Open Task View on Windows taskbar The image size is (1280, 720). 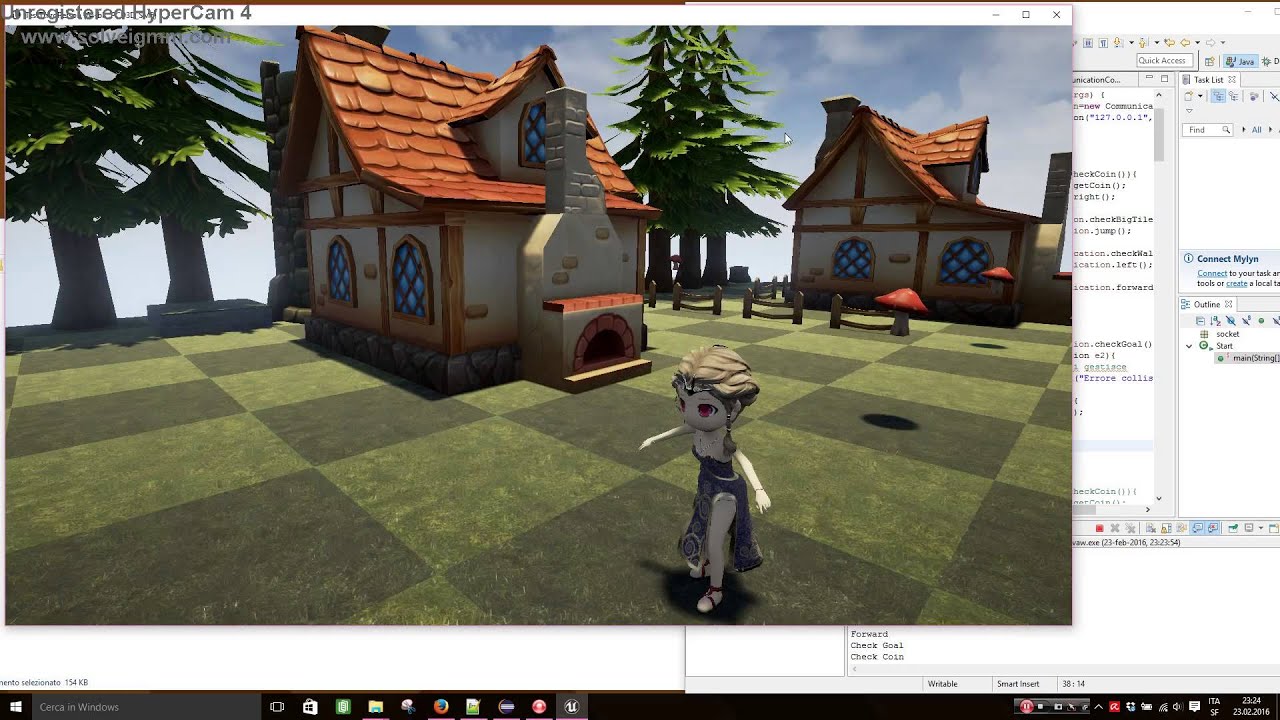[x=277, y=707]
